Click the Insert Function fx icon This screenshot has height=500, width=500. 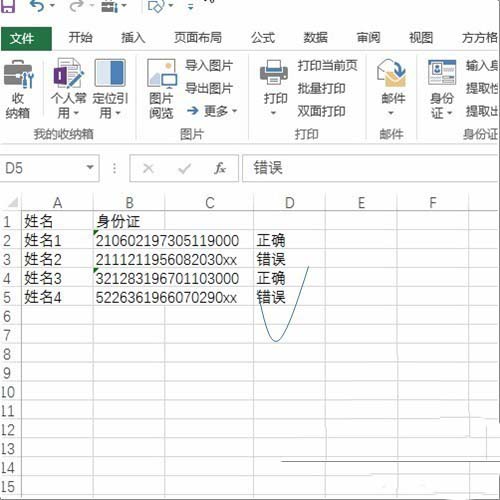point(220,168)
